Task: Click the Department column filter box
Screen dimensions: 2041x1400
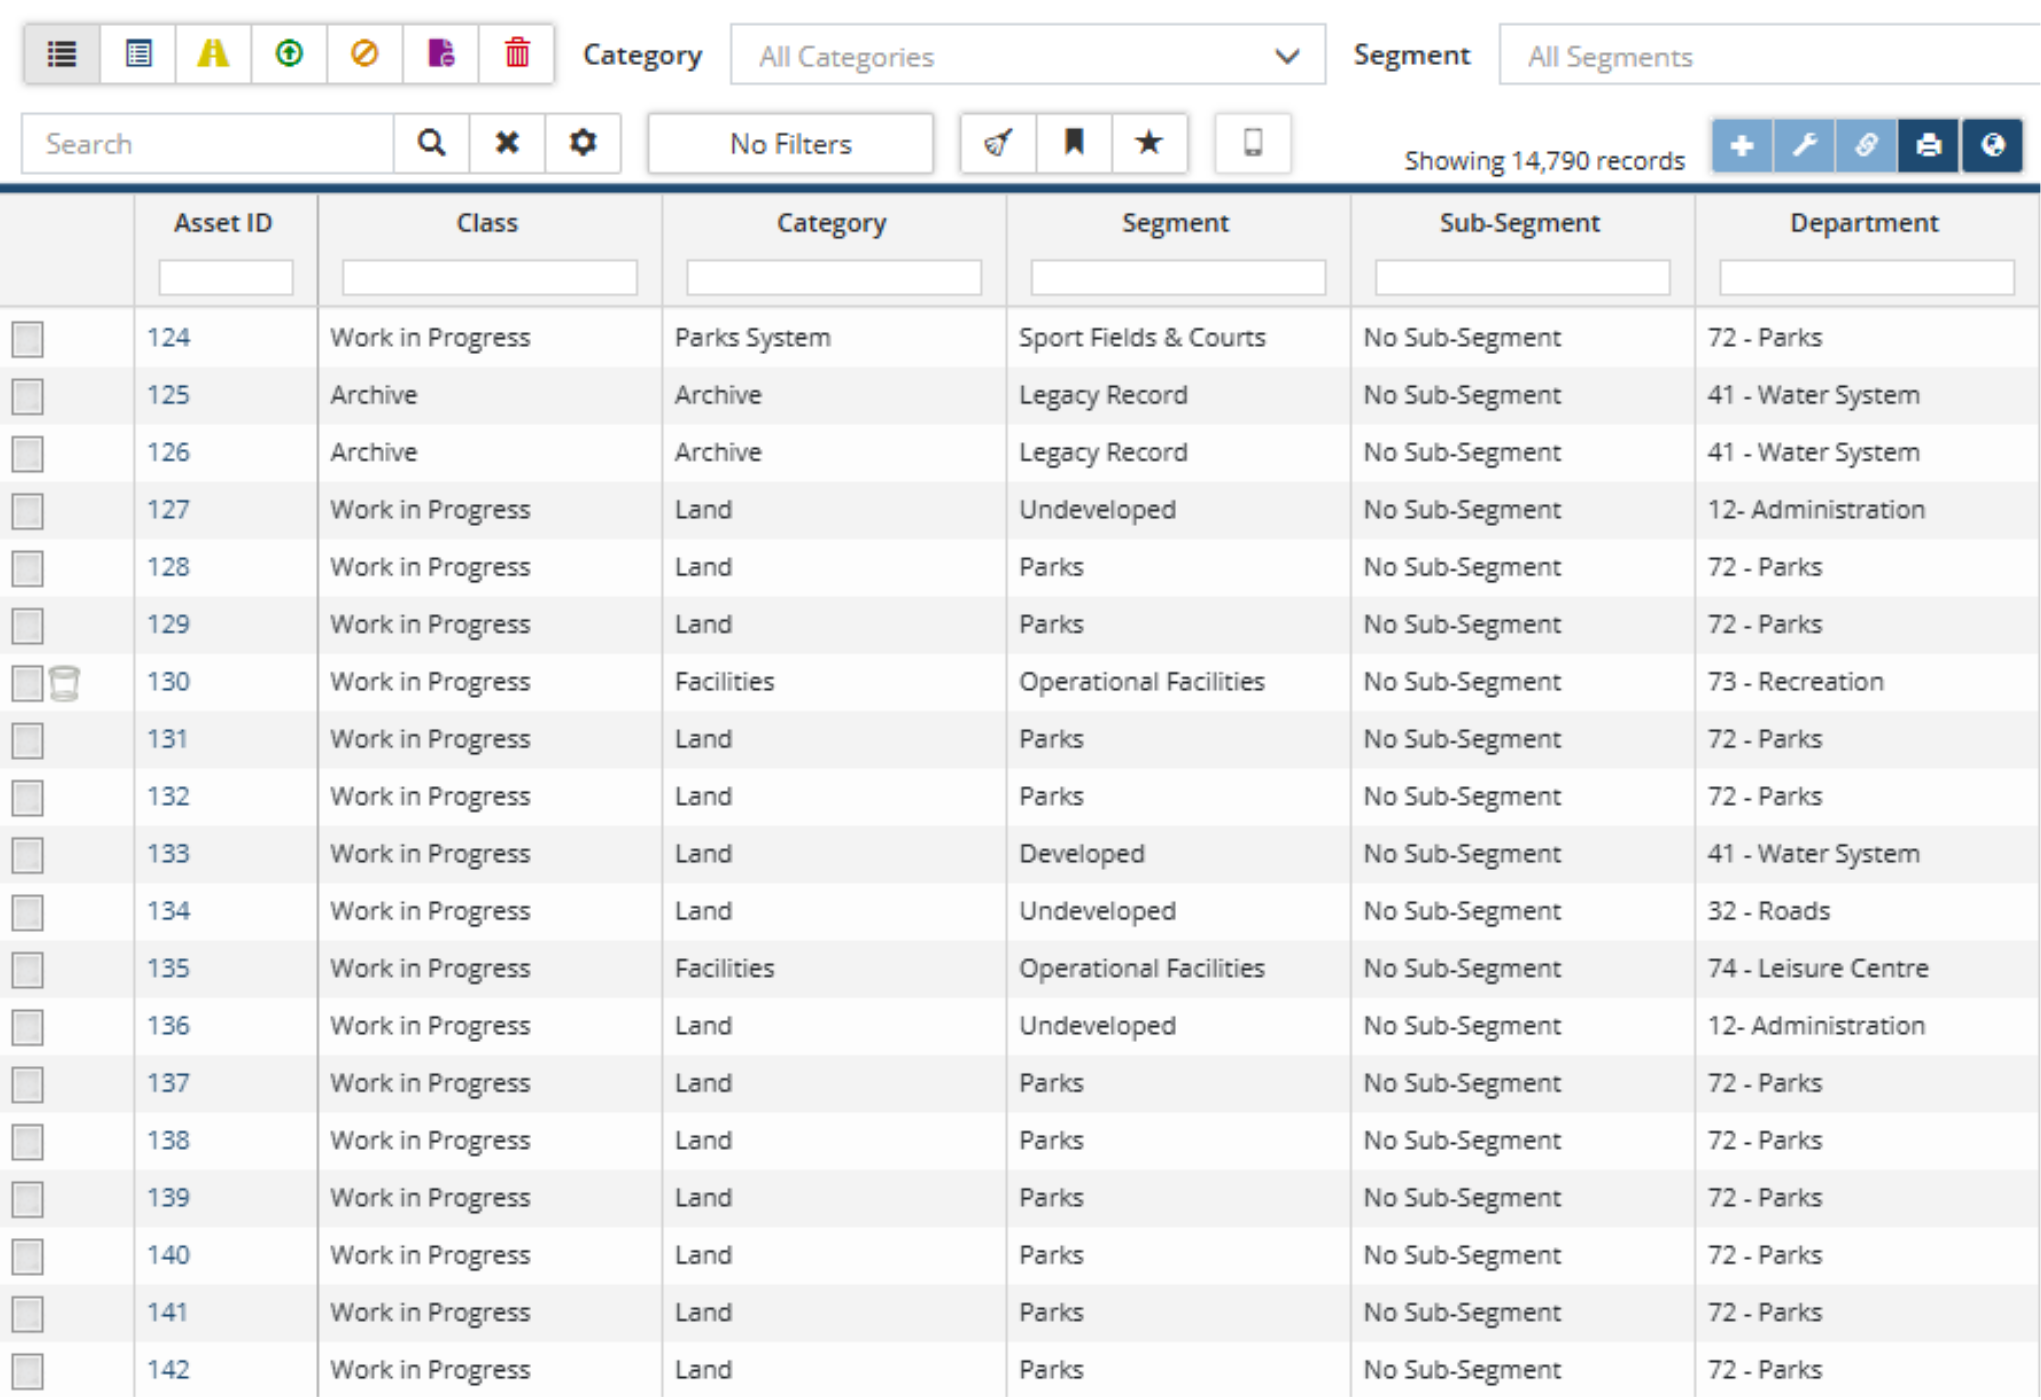Action: point(1867,277)
